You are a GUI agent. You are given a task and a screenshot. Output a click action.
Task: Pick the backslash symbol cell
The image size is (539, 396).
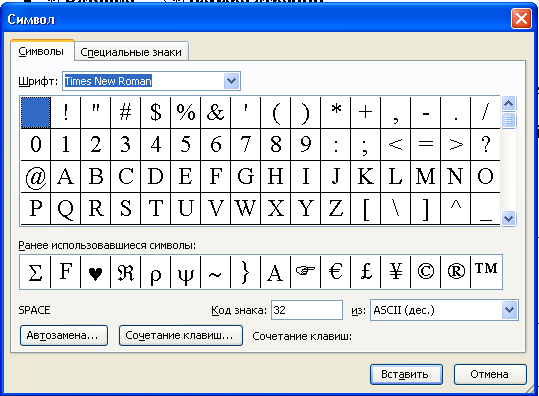[x=395, y=209]
